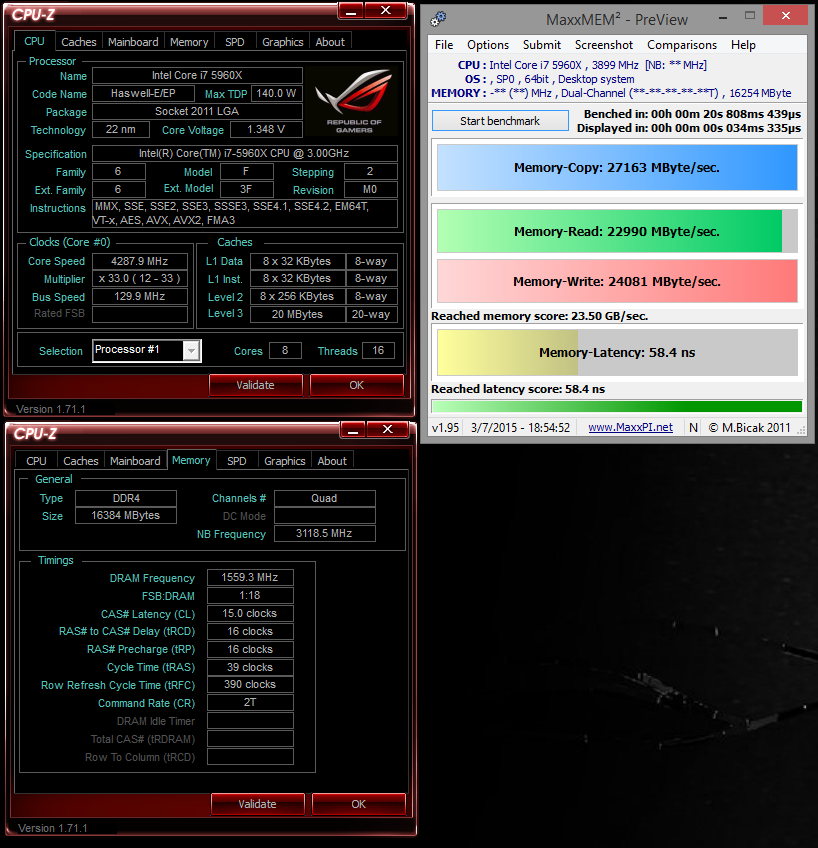Click the Row Refresh Cycle Time 390 clocks value

pos(250,685)
